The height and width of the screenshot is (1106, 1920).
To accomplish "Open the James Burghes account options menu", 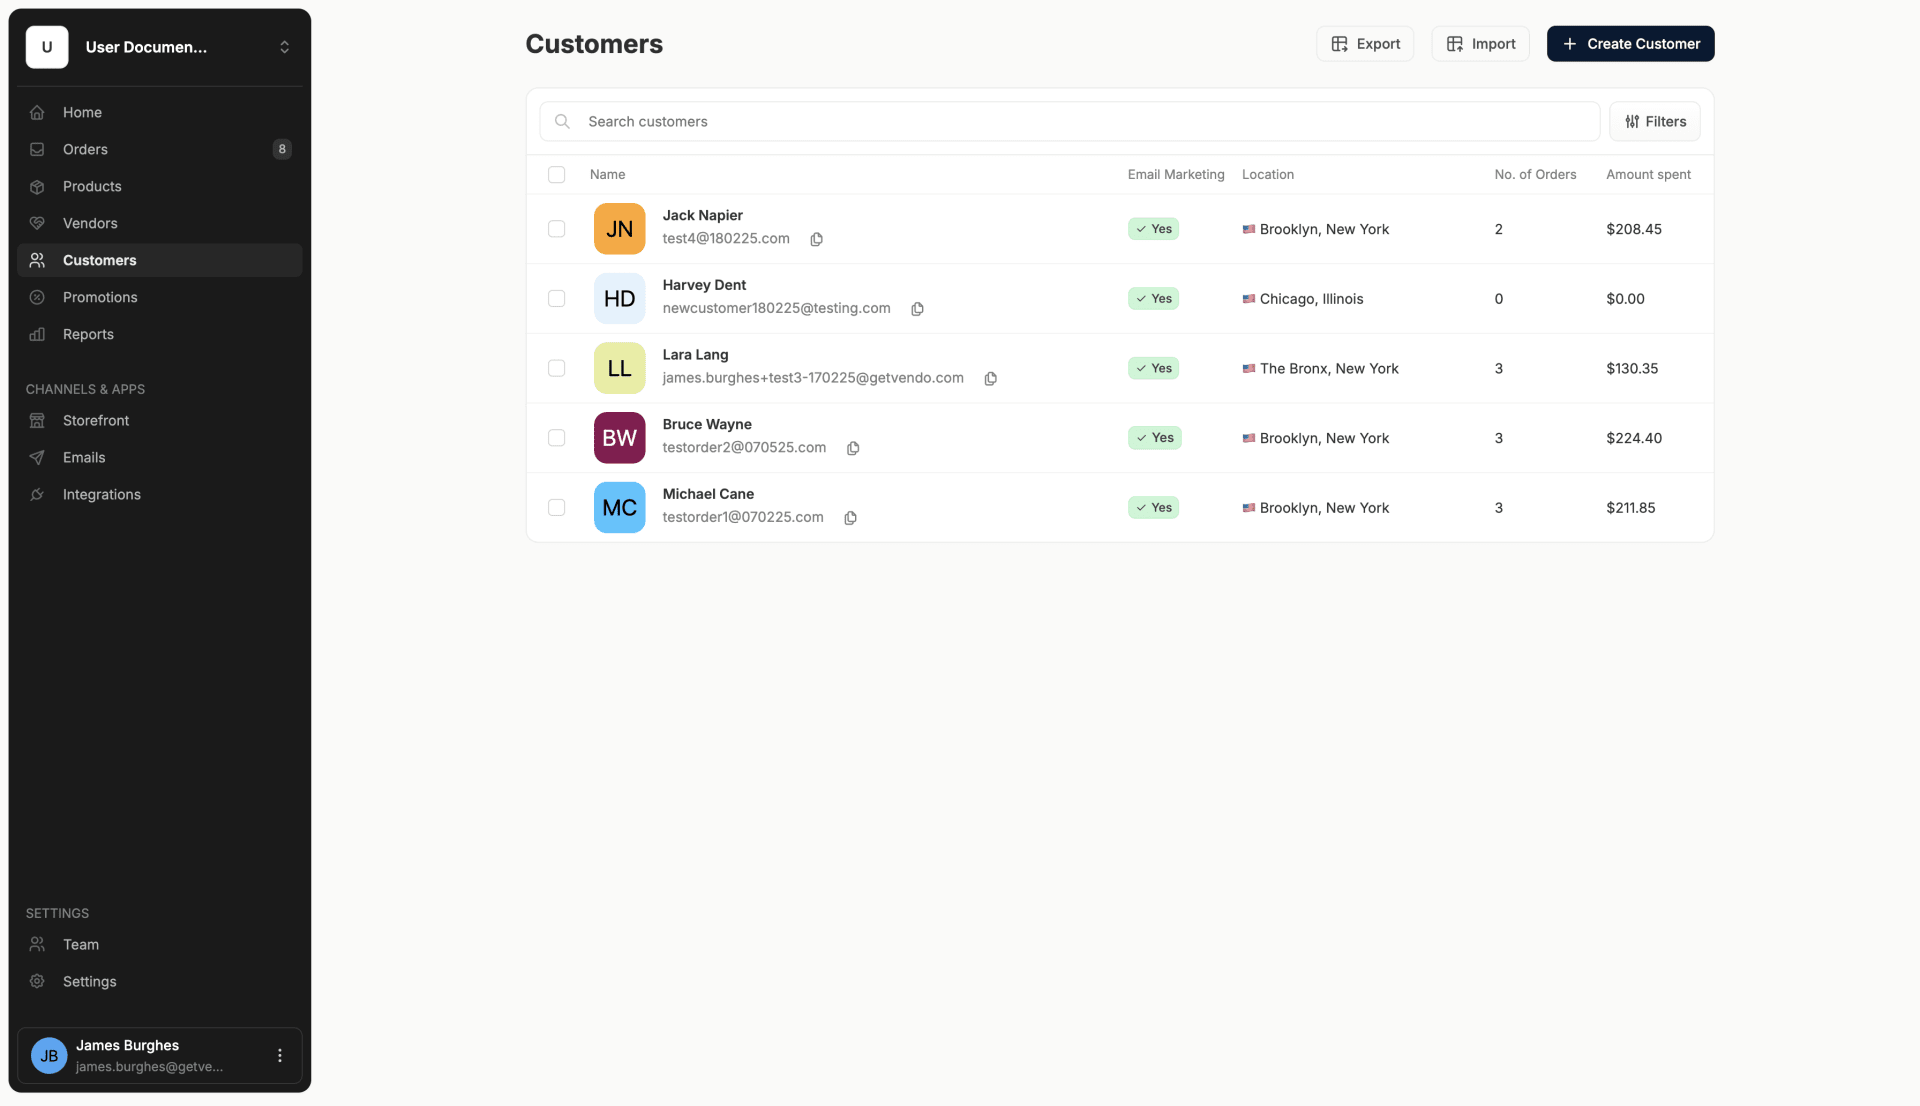I will [279, 1055].
